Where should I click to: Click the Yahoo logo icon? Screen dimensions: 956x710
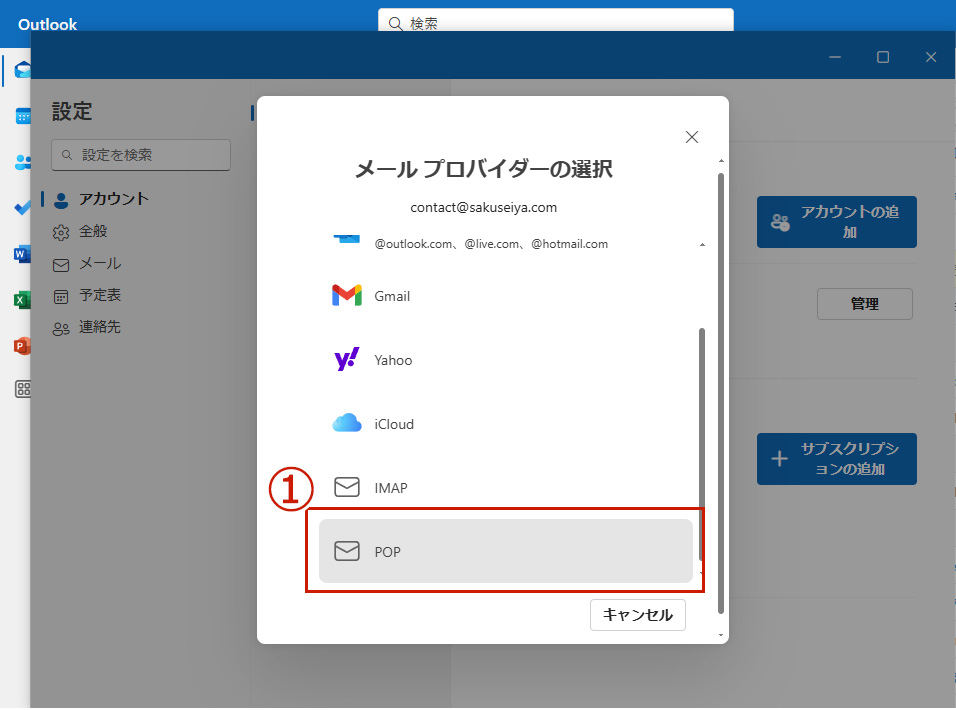(347, 360)
